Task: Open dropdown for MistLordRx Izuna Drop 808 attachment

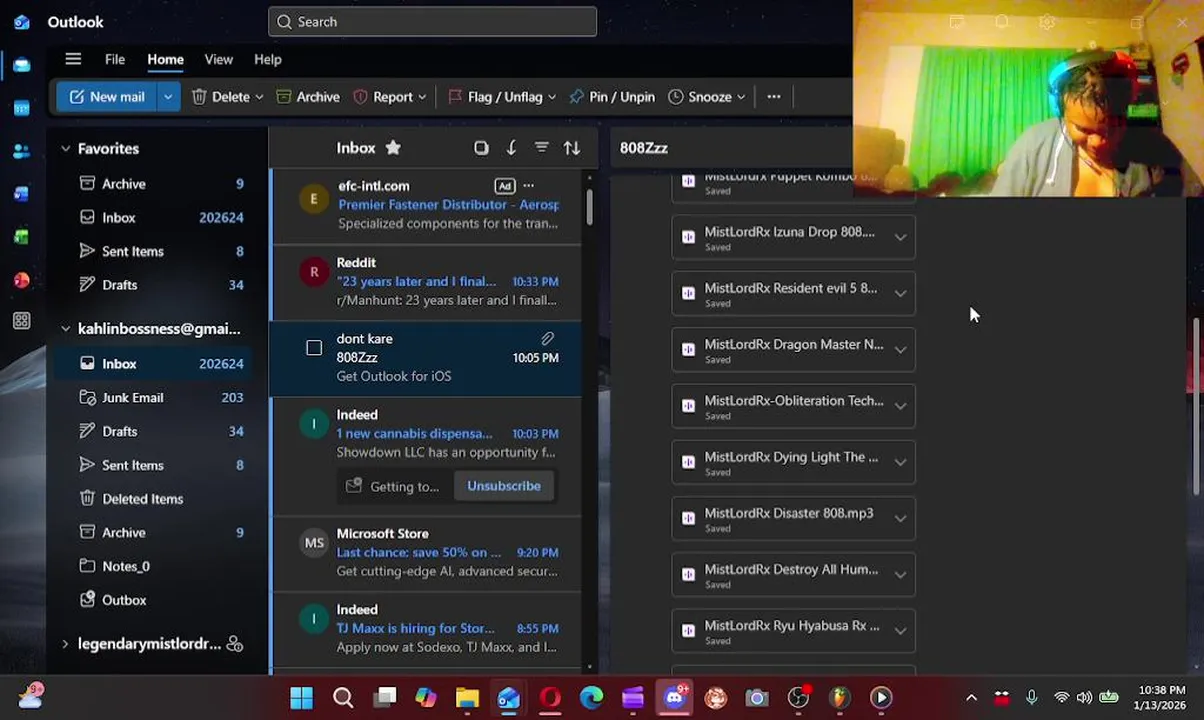Action: [900, 238]
